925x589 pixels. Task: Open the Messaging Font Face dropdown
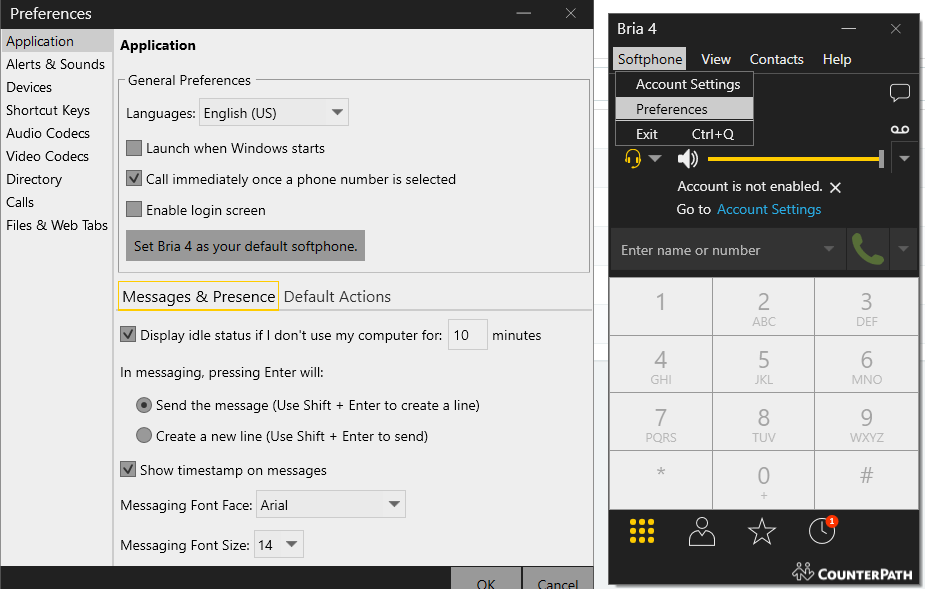(x=330, y=505)
